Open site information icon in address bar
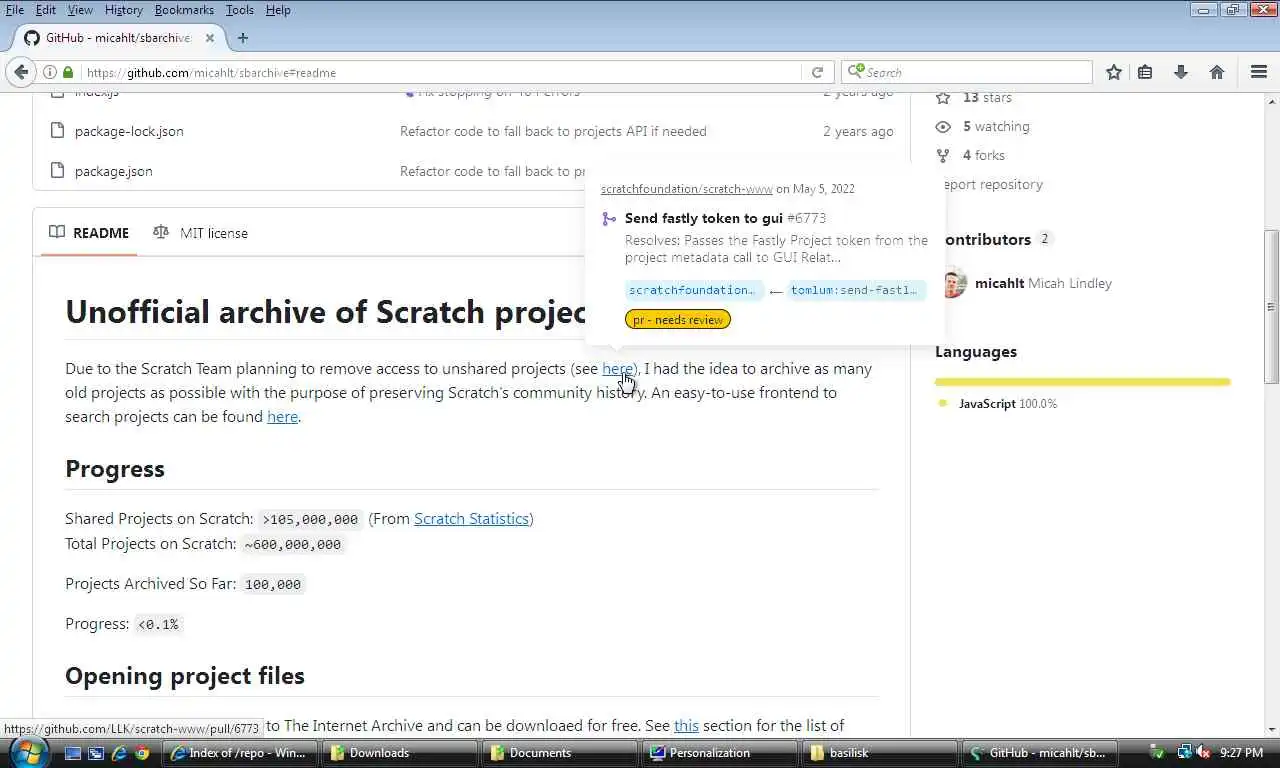The width and height of the screenshot is (1280, 768). pos(50,72)
